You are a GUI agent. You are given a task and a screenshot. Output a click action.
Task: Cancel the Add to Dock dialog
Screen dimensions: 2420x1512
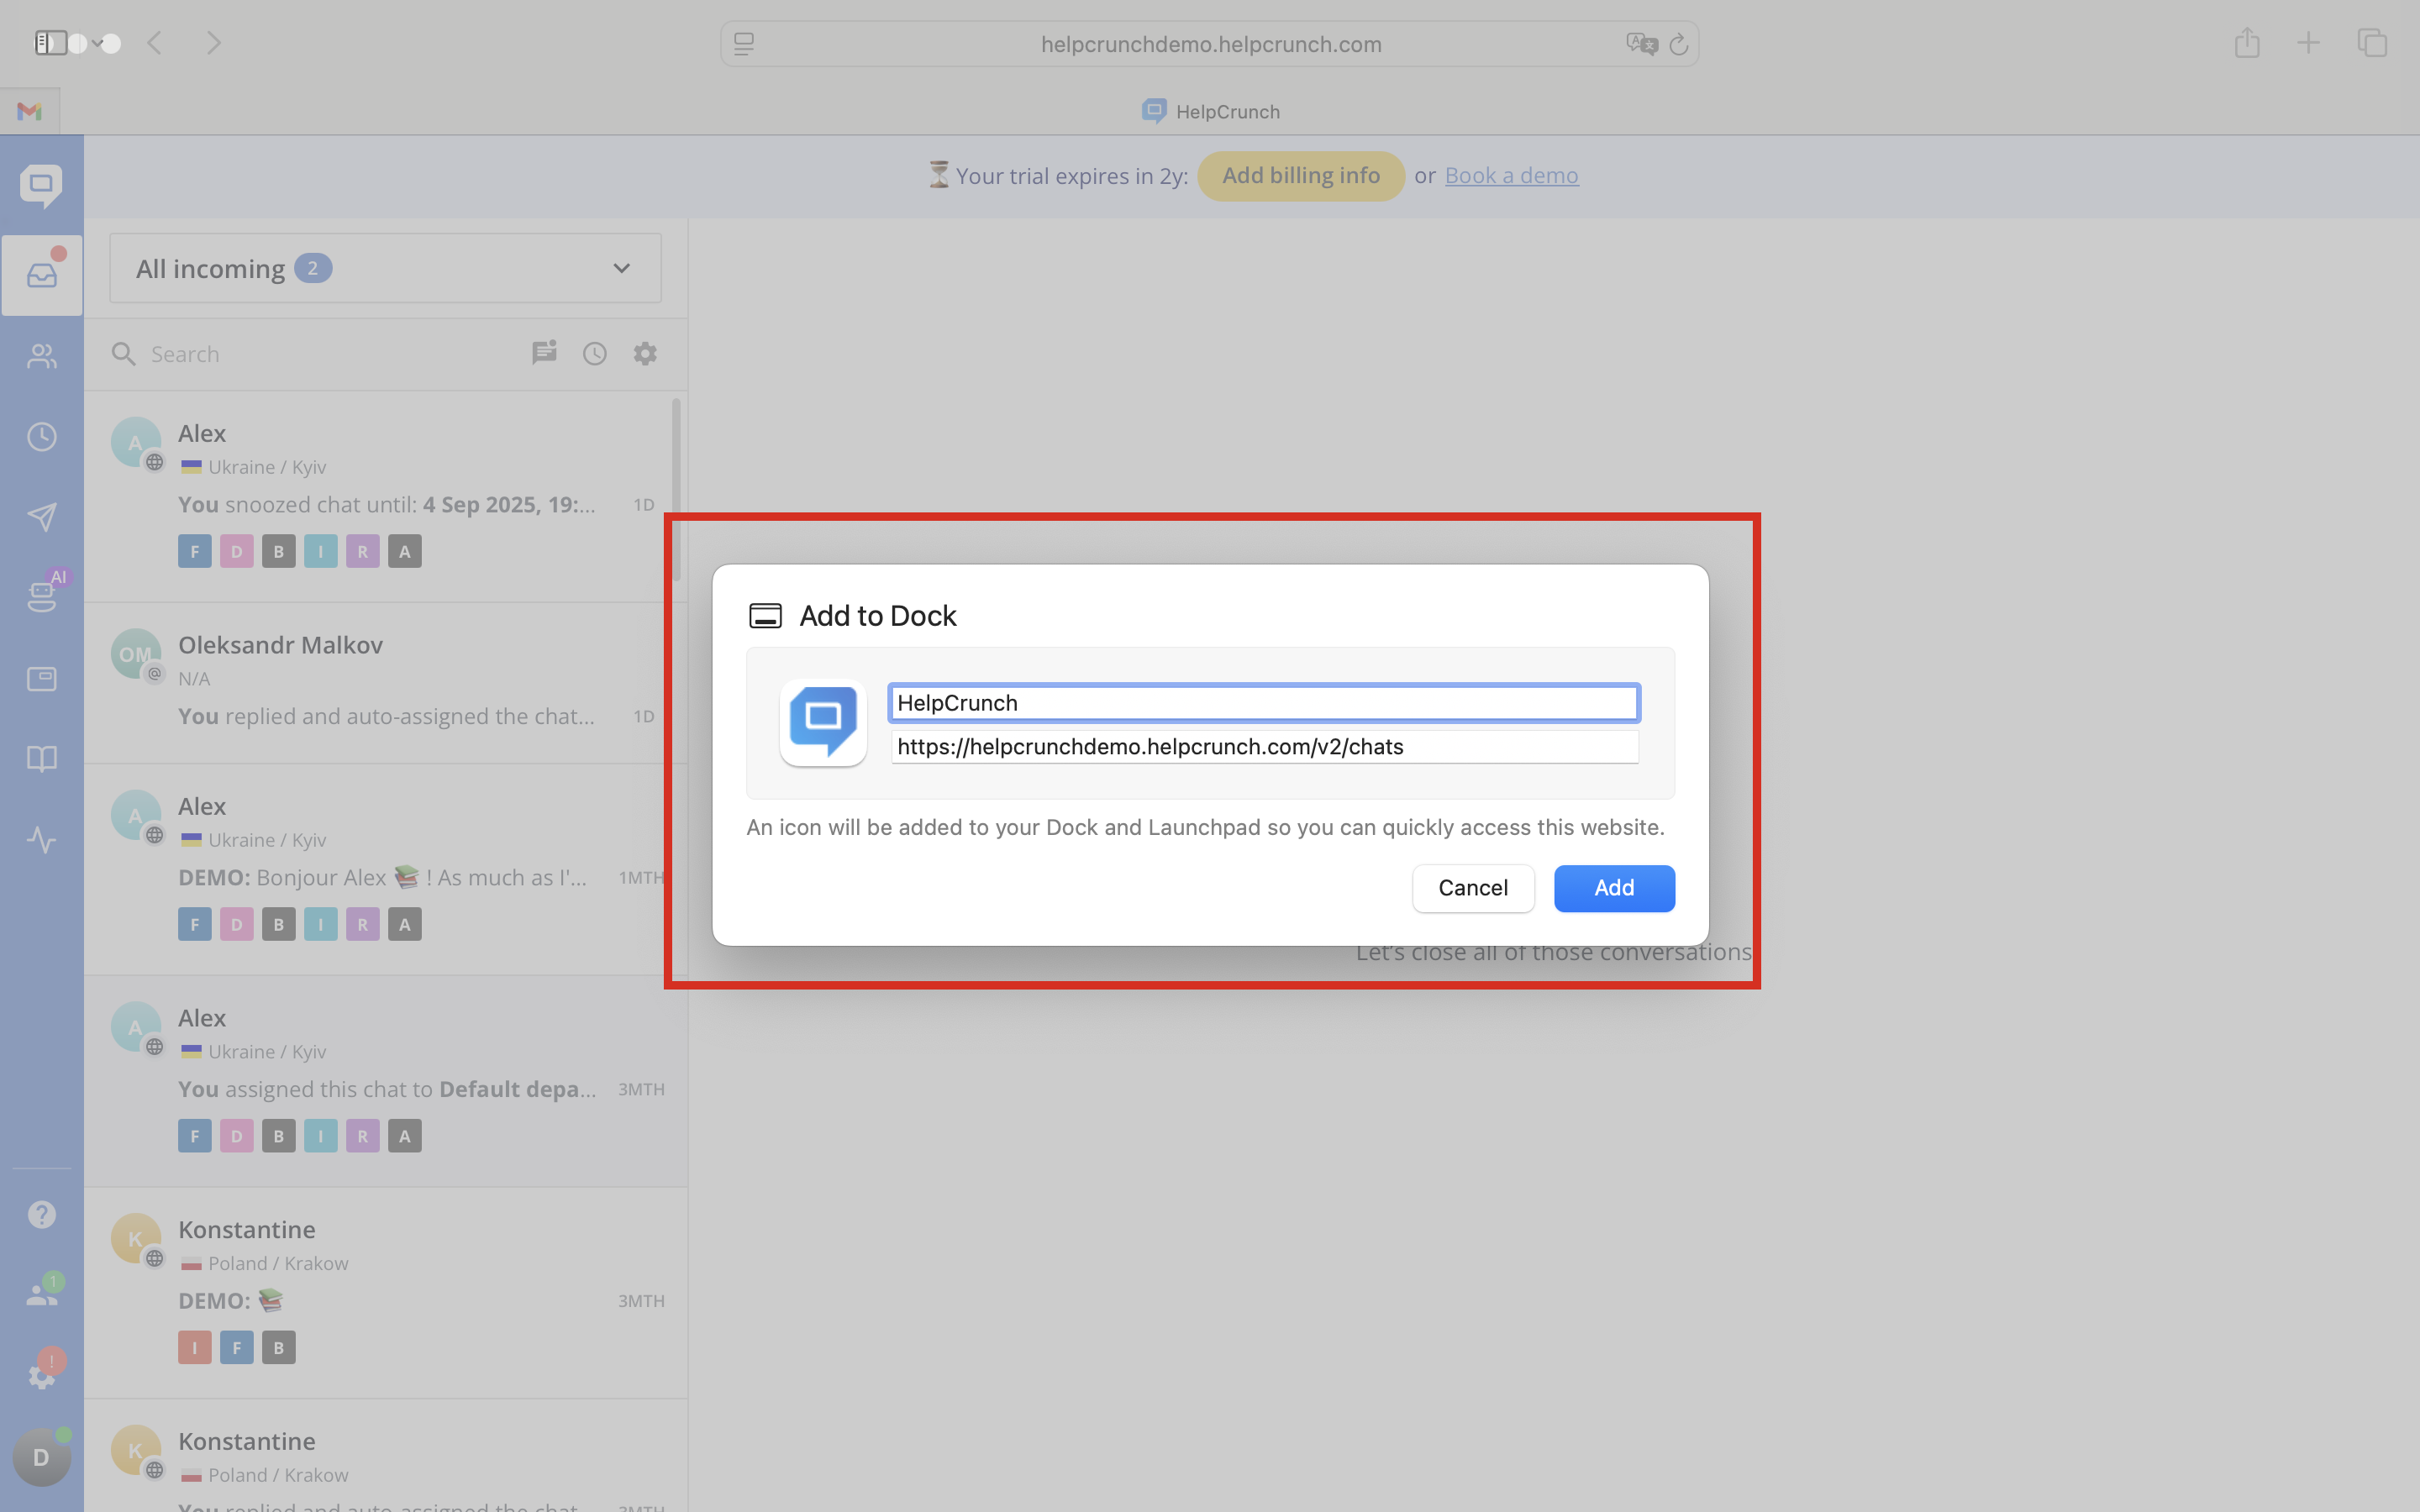(1473, 888)
